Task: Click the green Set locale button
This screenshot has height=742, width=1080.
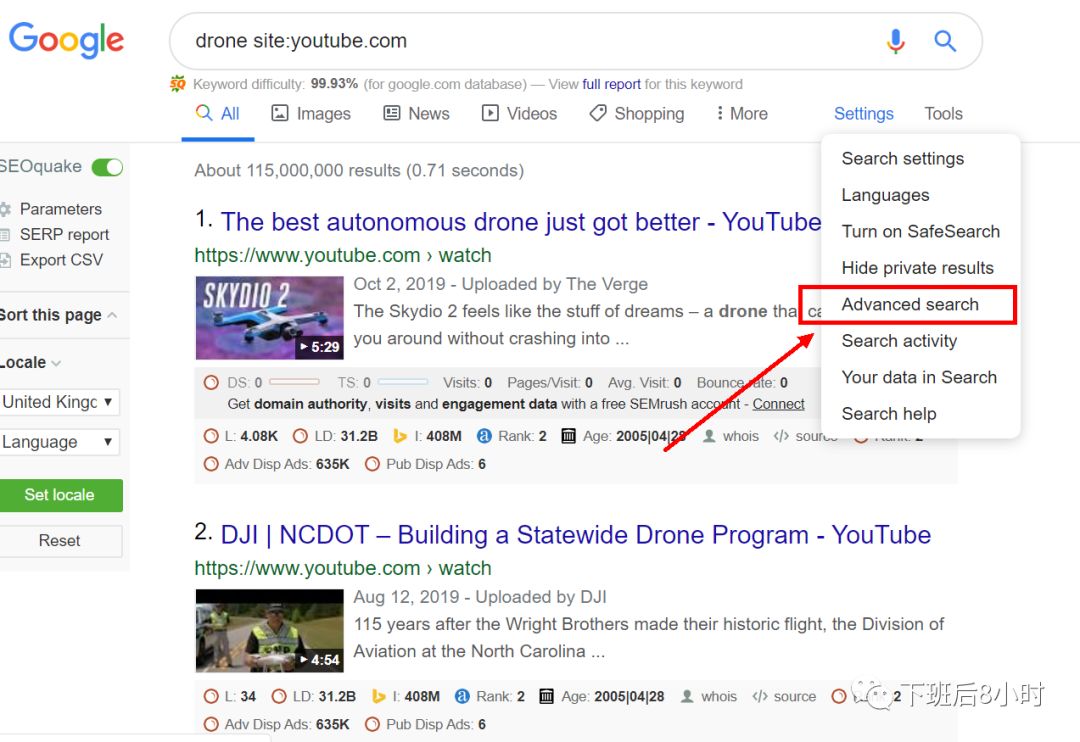Action: pos(59,495)
